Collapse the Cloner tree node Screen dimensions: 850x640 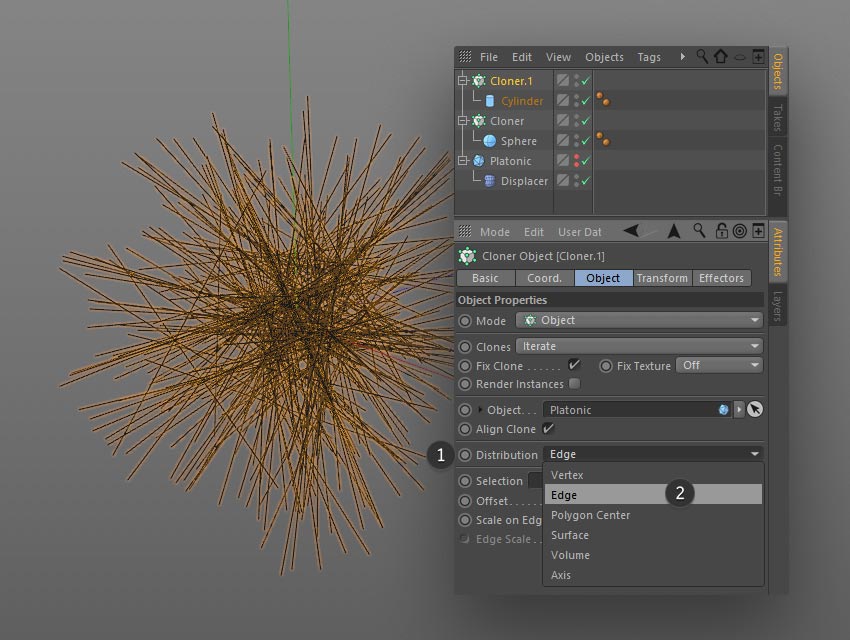point(462,121)
